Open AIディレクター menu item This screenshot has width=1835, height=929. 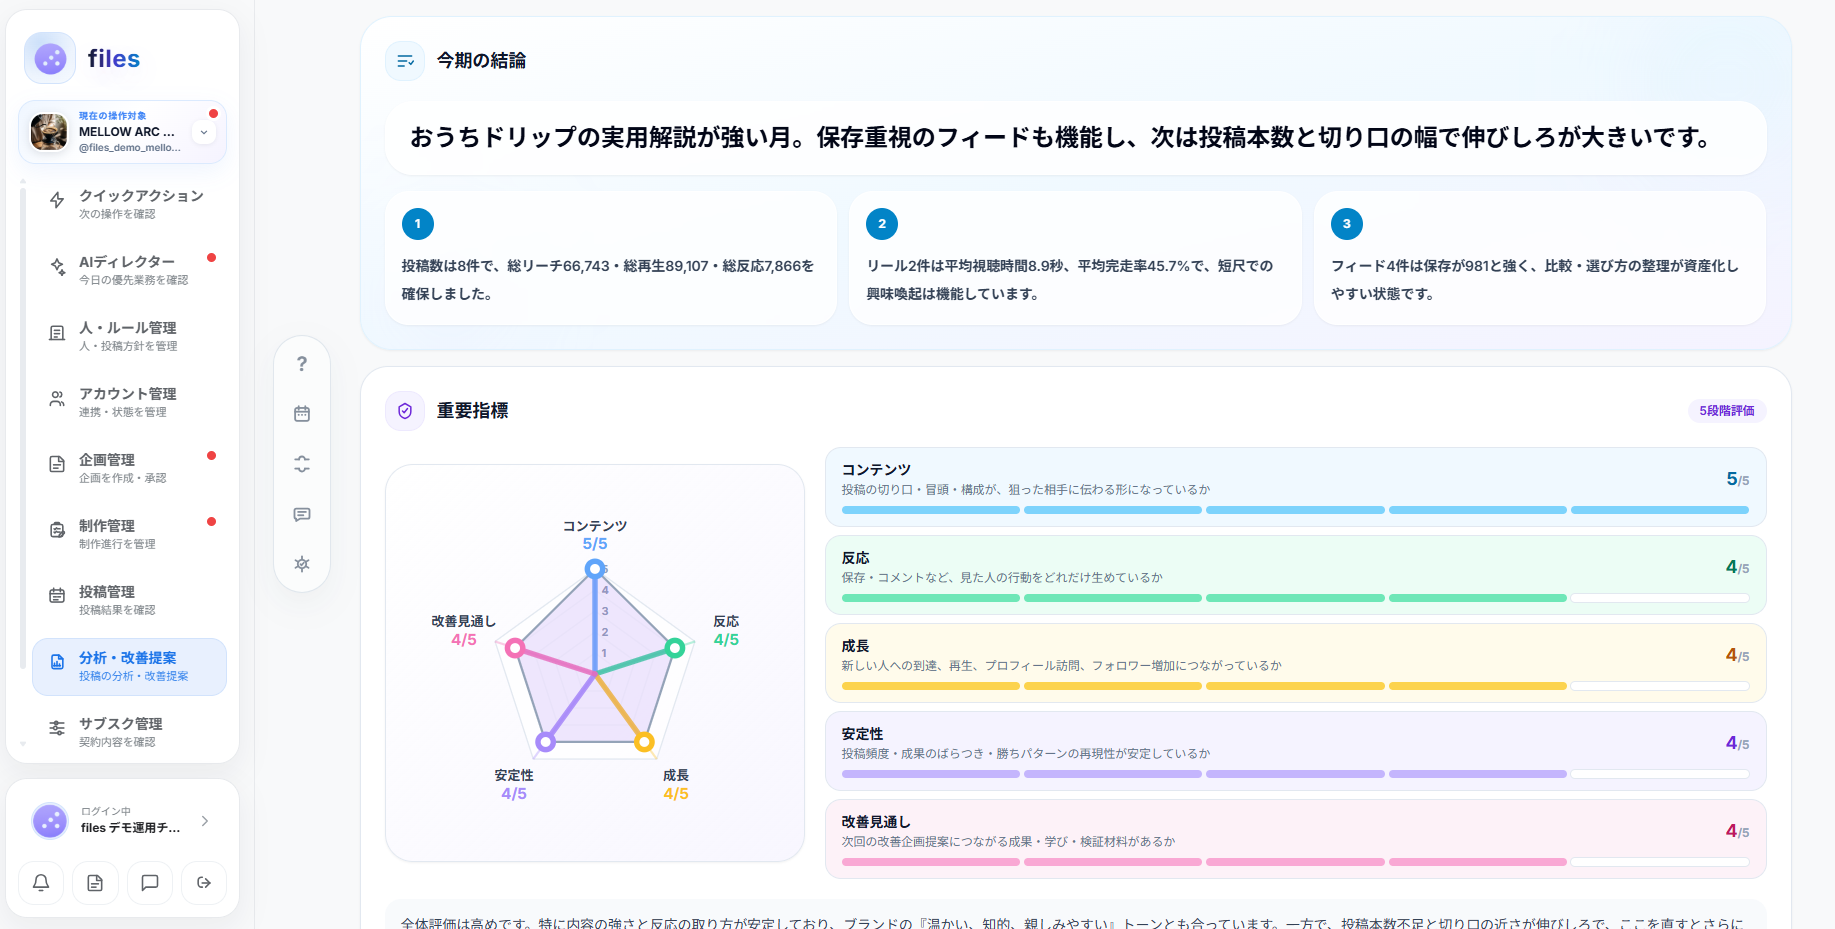tap(129, 270)
